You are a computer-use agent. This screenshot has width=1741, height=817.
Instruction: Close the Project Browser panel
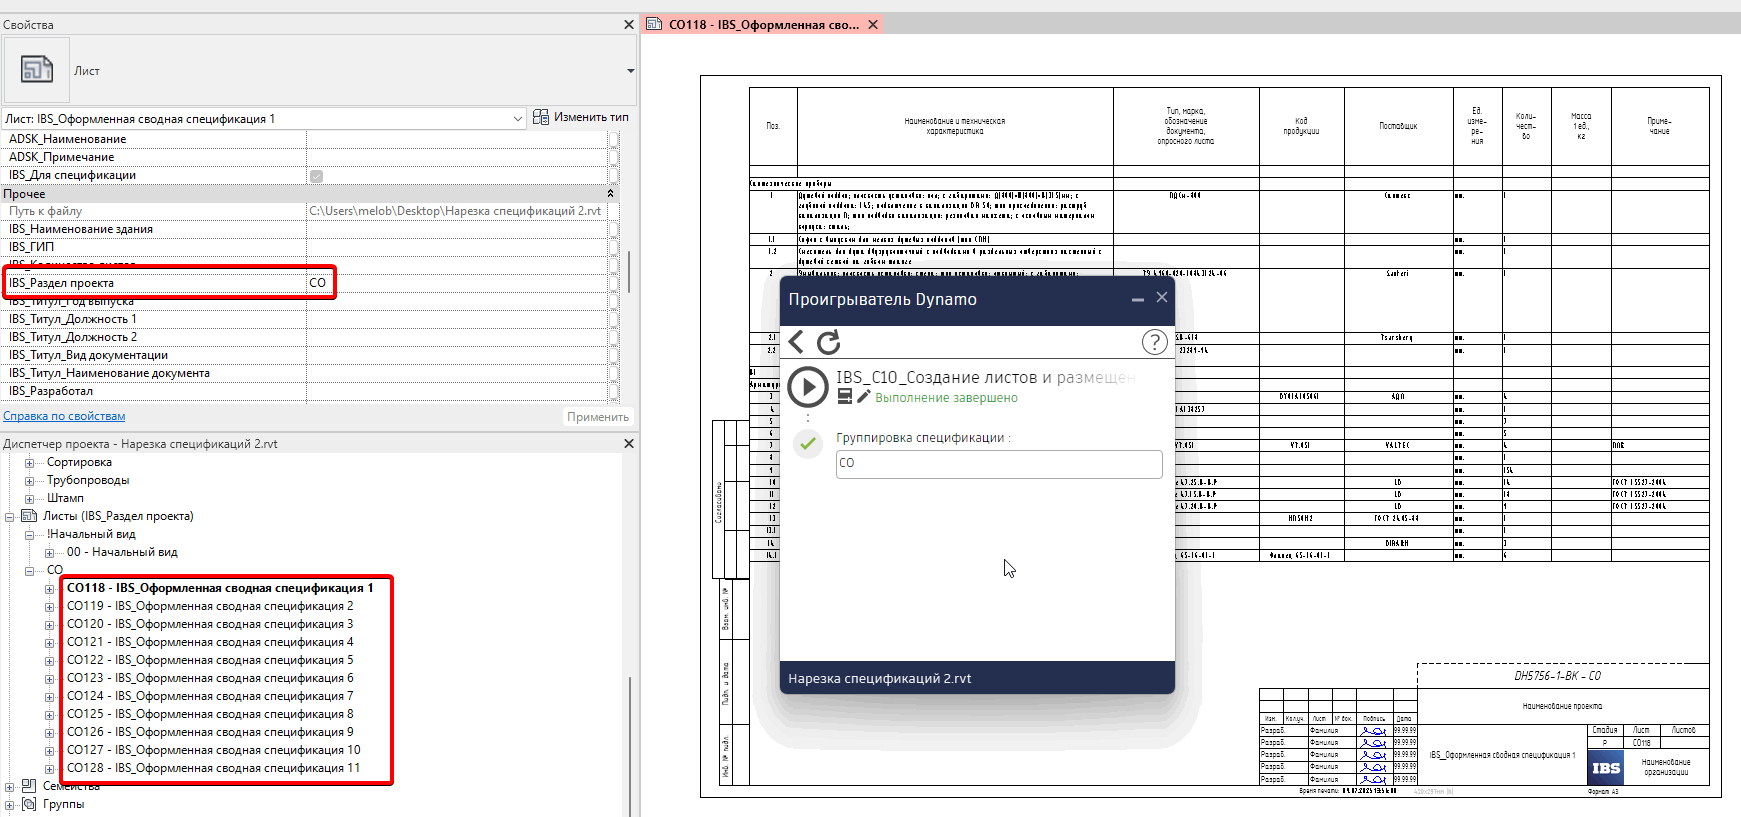click(x=629, y=443)
